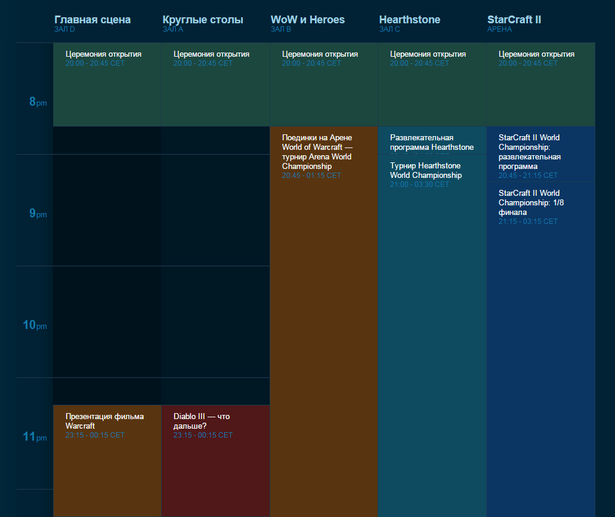Click ЗАЛ B label under WoW и Heroes
Viewport: 615px width, 517px height.
[x=281, y=29]
